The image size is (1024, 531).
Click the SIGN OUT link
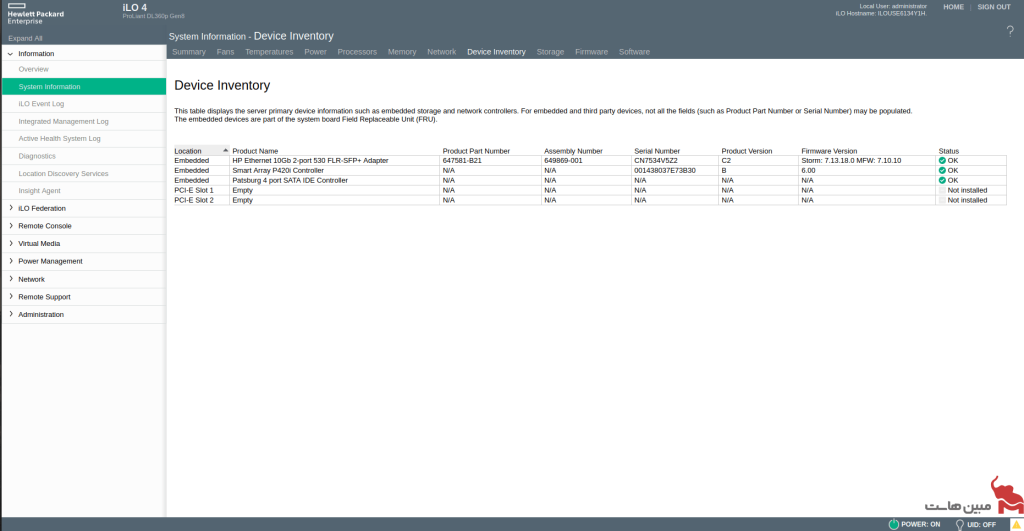pos(993,7)
